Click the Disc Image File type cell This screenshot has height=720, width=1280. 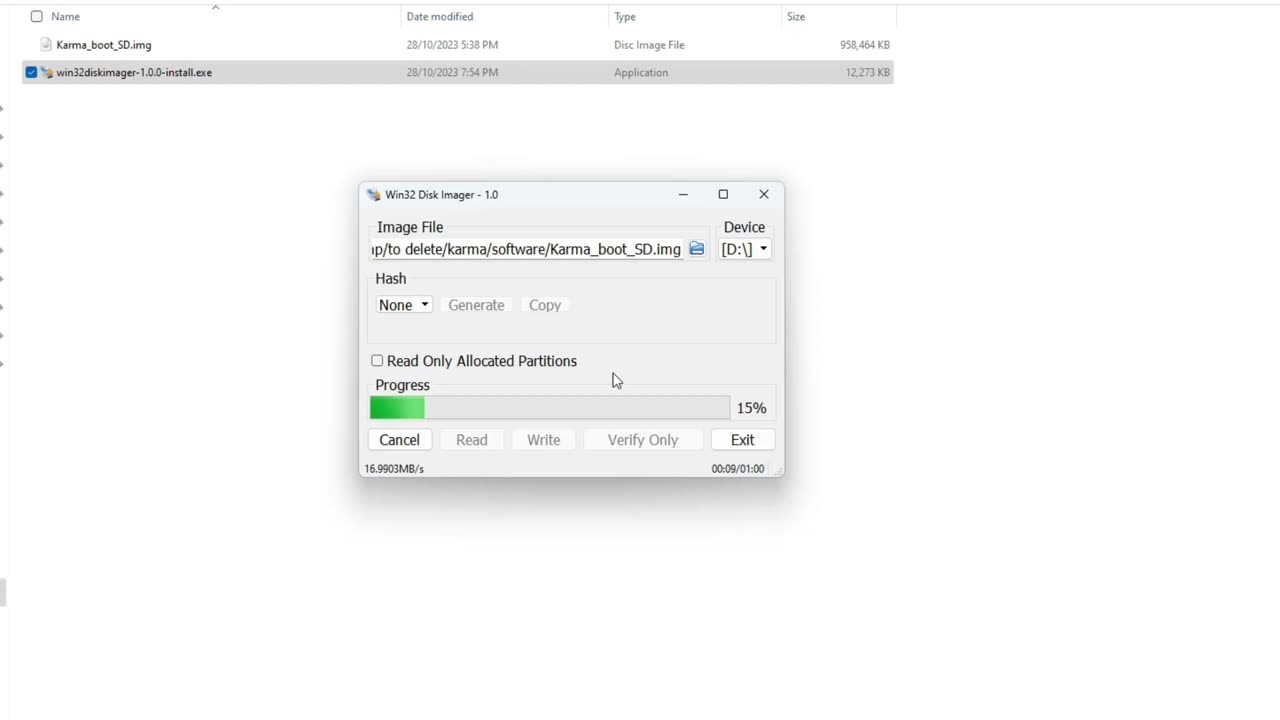pyautogui.click(x=649, y=45)
